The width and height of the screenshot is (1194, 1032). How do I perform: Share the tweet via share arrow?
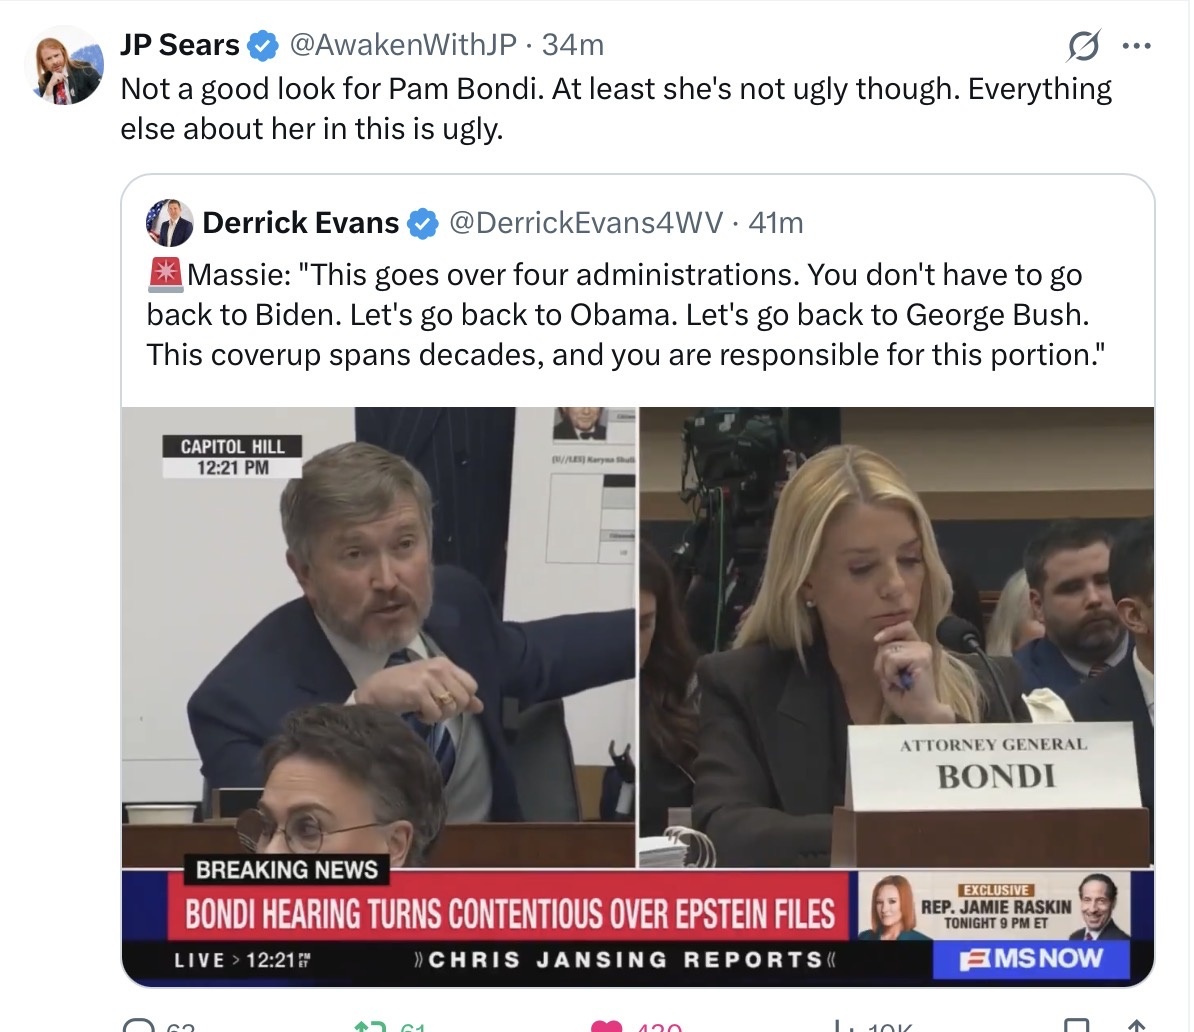coord(1136,1024)
